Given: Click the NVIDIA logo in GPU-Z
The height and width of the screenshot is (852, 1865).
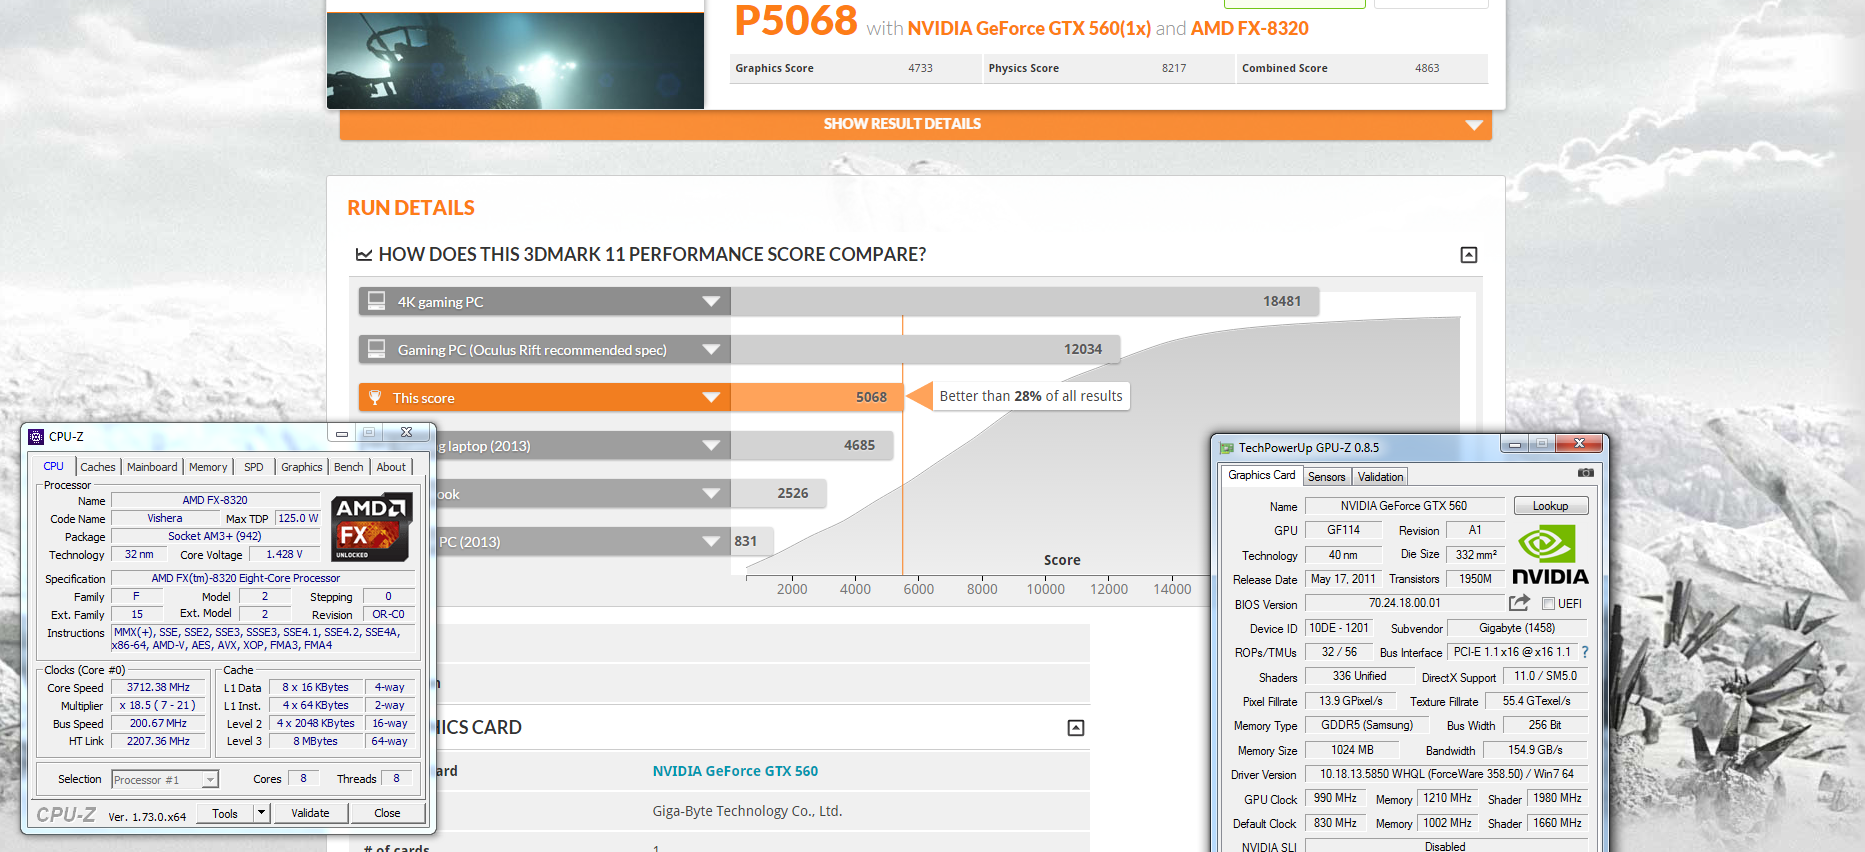Looking at the screenshot, I should tap(1550, 555).
